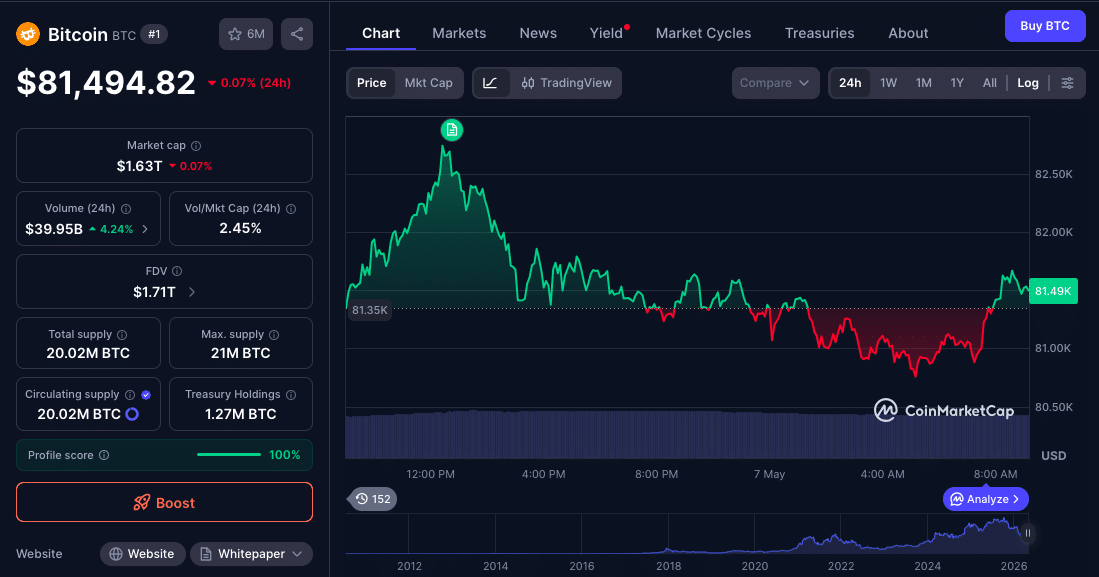Switch chart to Mkt Cap
This screenshot has height=577, width=1099.
pyautogui.click(x=428, y=83)
